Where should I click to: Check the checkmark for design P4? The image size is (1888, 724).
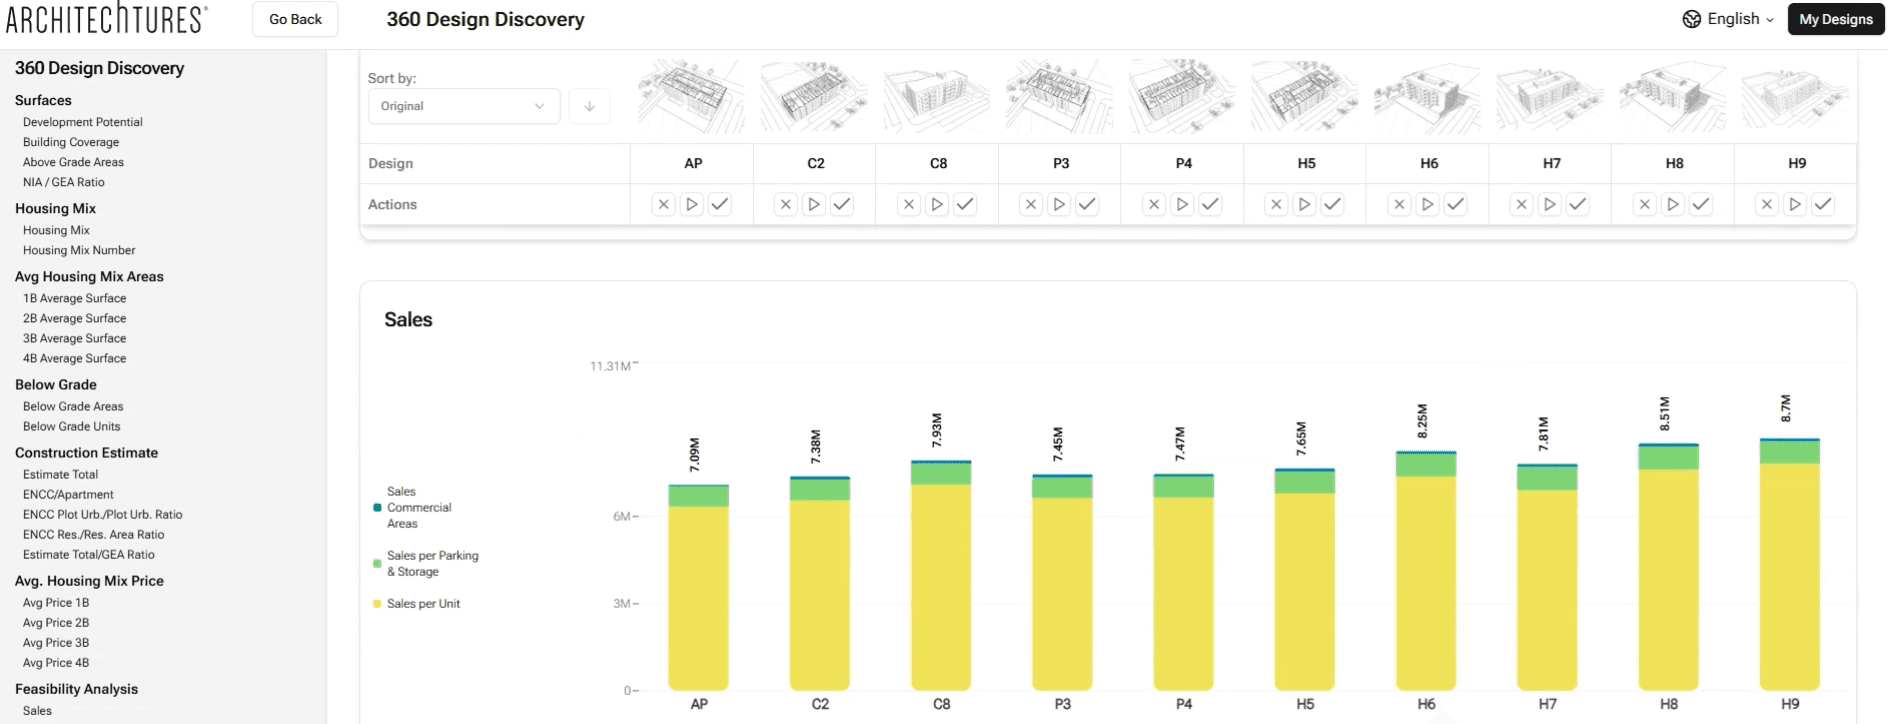click(x=1210, y=204)
